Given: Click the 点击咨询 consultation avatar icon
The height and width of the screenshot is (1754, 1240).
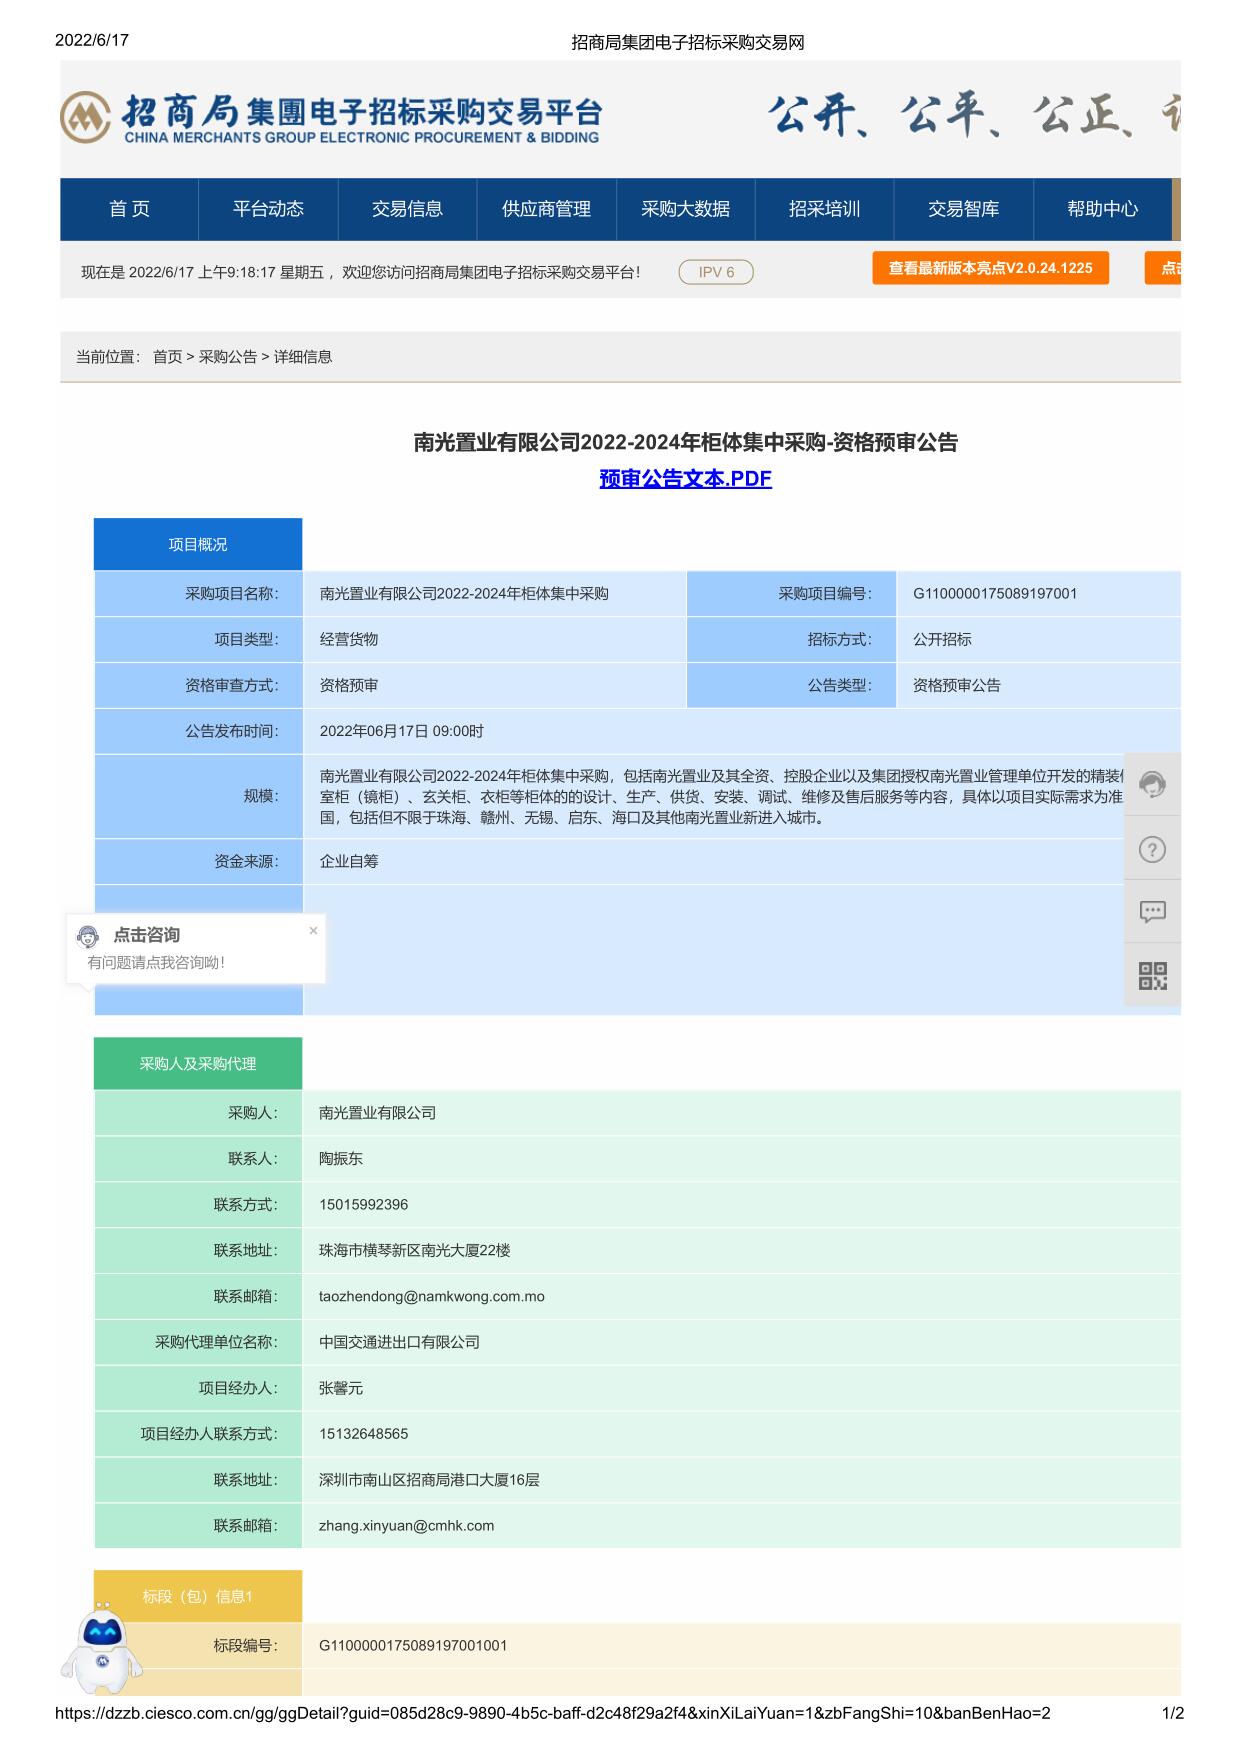Looking at the screenshot, I should (89, 936).
